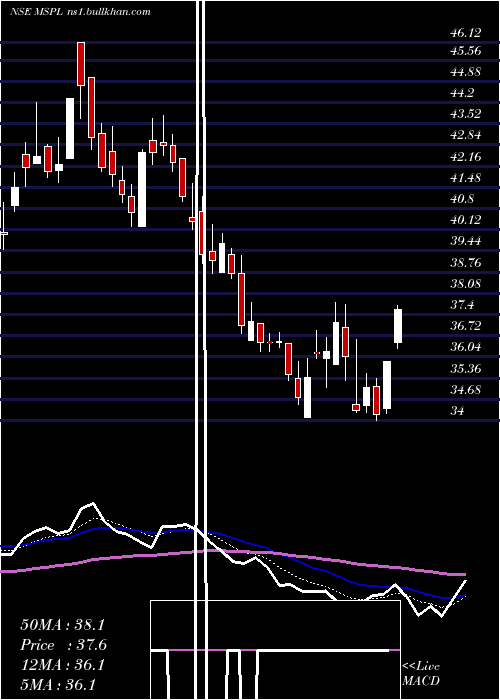Click the 41.48 price axis label

[x=466, y=178]
